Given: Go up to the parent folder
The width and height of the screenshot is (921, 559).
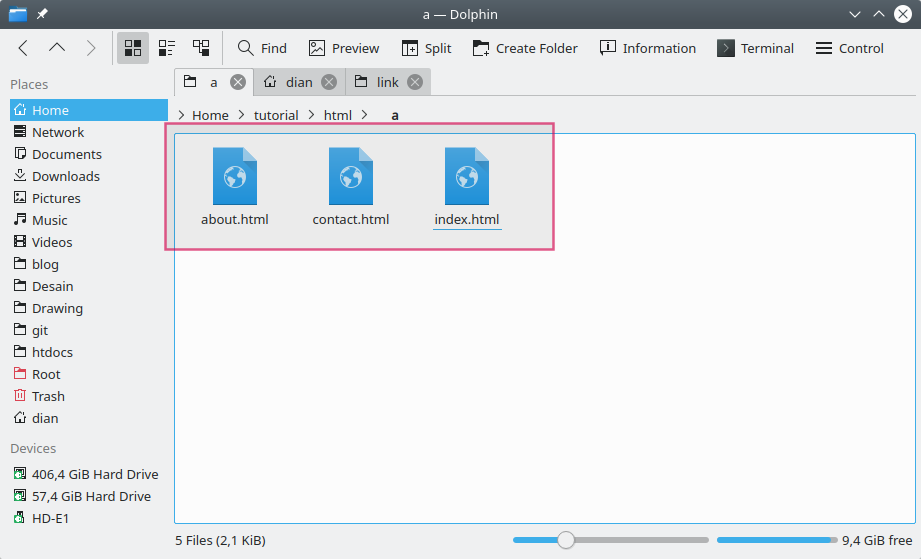Looking at the screenshot, I should coord(57,48).
